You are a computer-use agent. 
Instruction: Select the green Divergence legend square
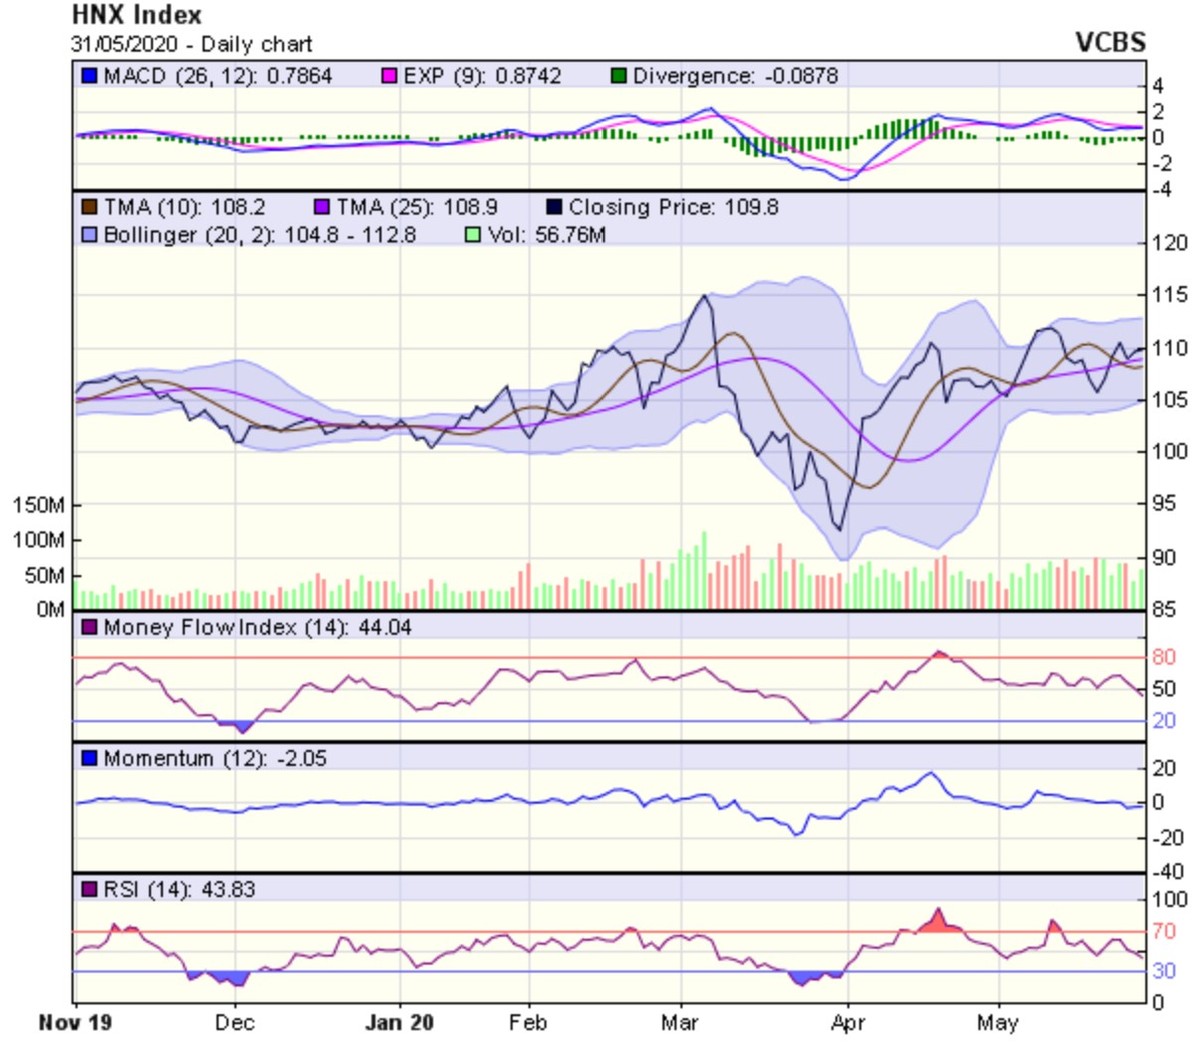click(619, 76)
